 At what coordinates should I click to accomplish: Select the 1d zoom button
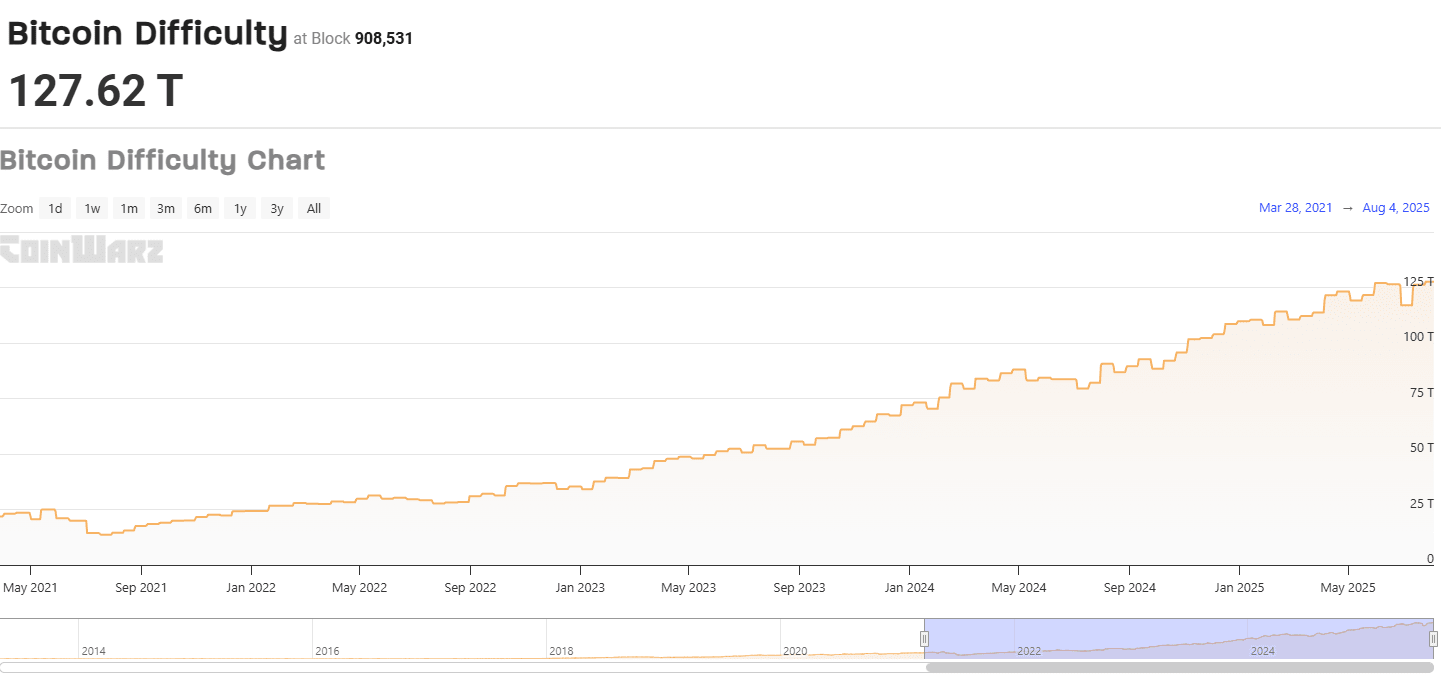[56, 208]
